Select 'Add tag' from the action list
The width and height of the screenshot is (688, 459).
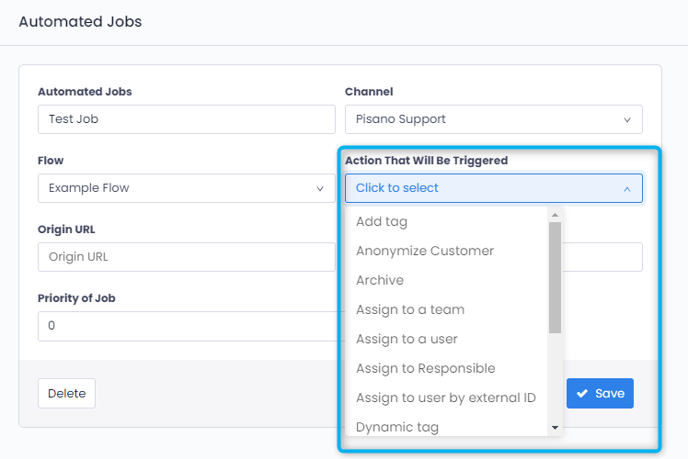tap(381, 221)
